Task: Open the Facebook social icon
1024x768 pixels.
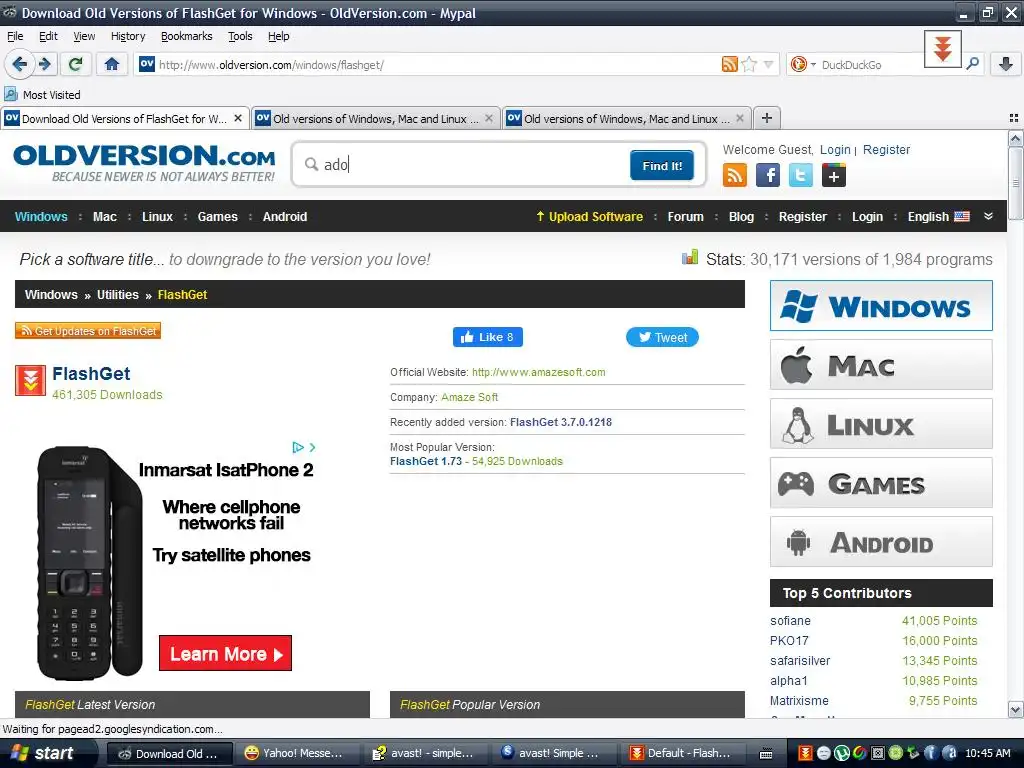Action: click(x=768, y=175)
